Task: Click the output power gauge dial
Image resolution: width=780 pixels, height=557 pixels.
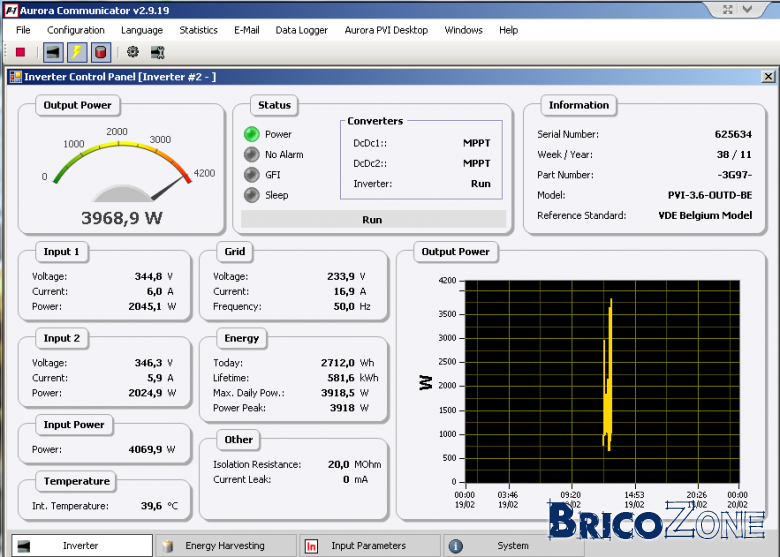Action: 122,172
